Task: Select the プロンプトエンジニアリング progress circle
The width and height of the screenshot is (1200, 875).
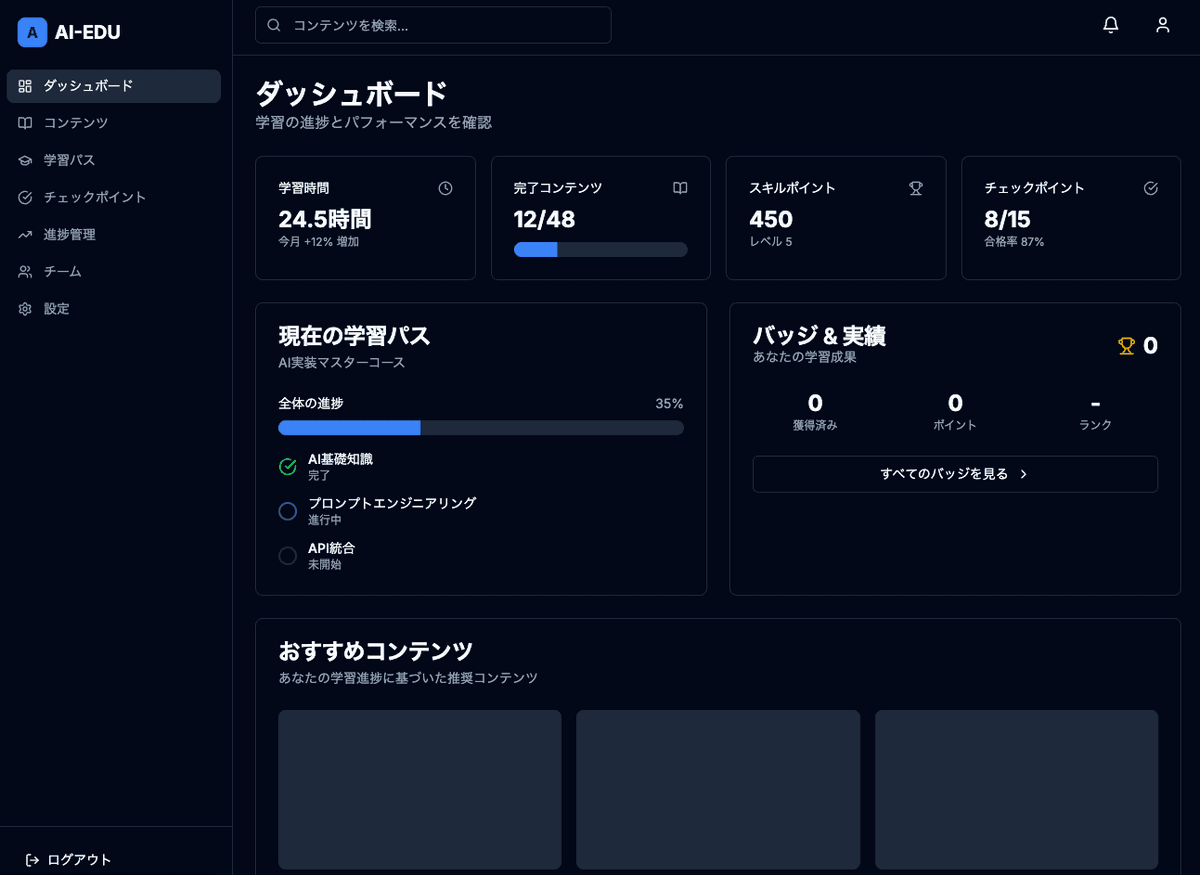Action: (x=287, y=511)
